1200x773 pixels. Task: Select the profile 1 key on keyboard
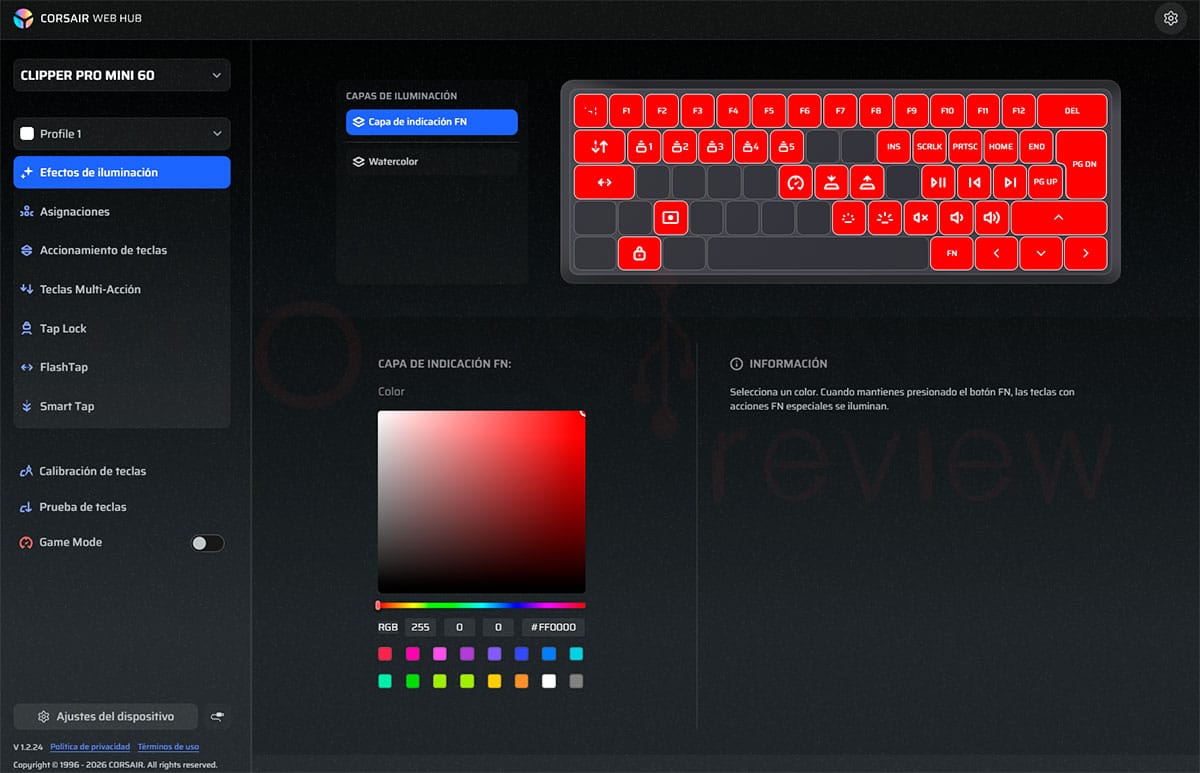[x=644, y=146]
